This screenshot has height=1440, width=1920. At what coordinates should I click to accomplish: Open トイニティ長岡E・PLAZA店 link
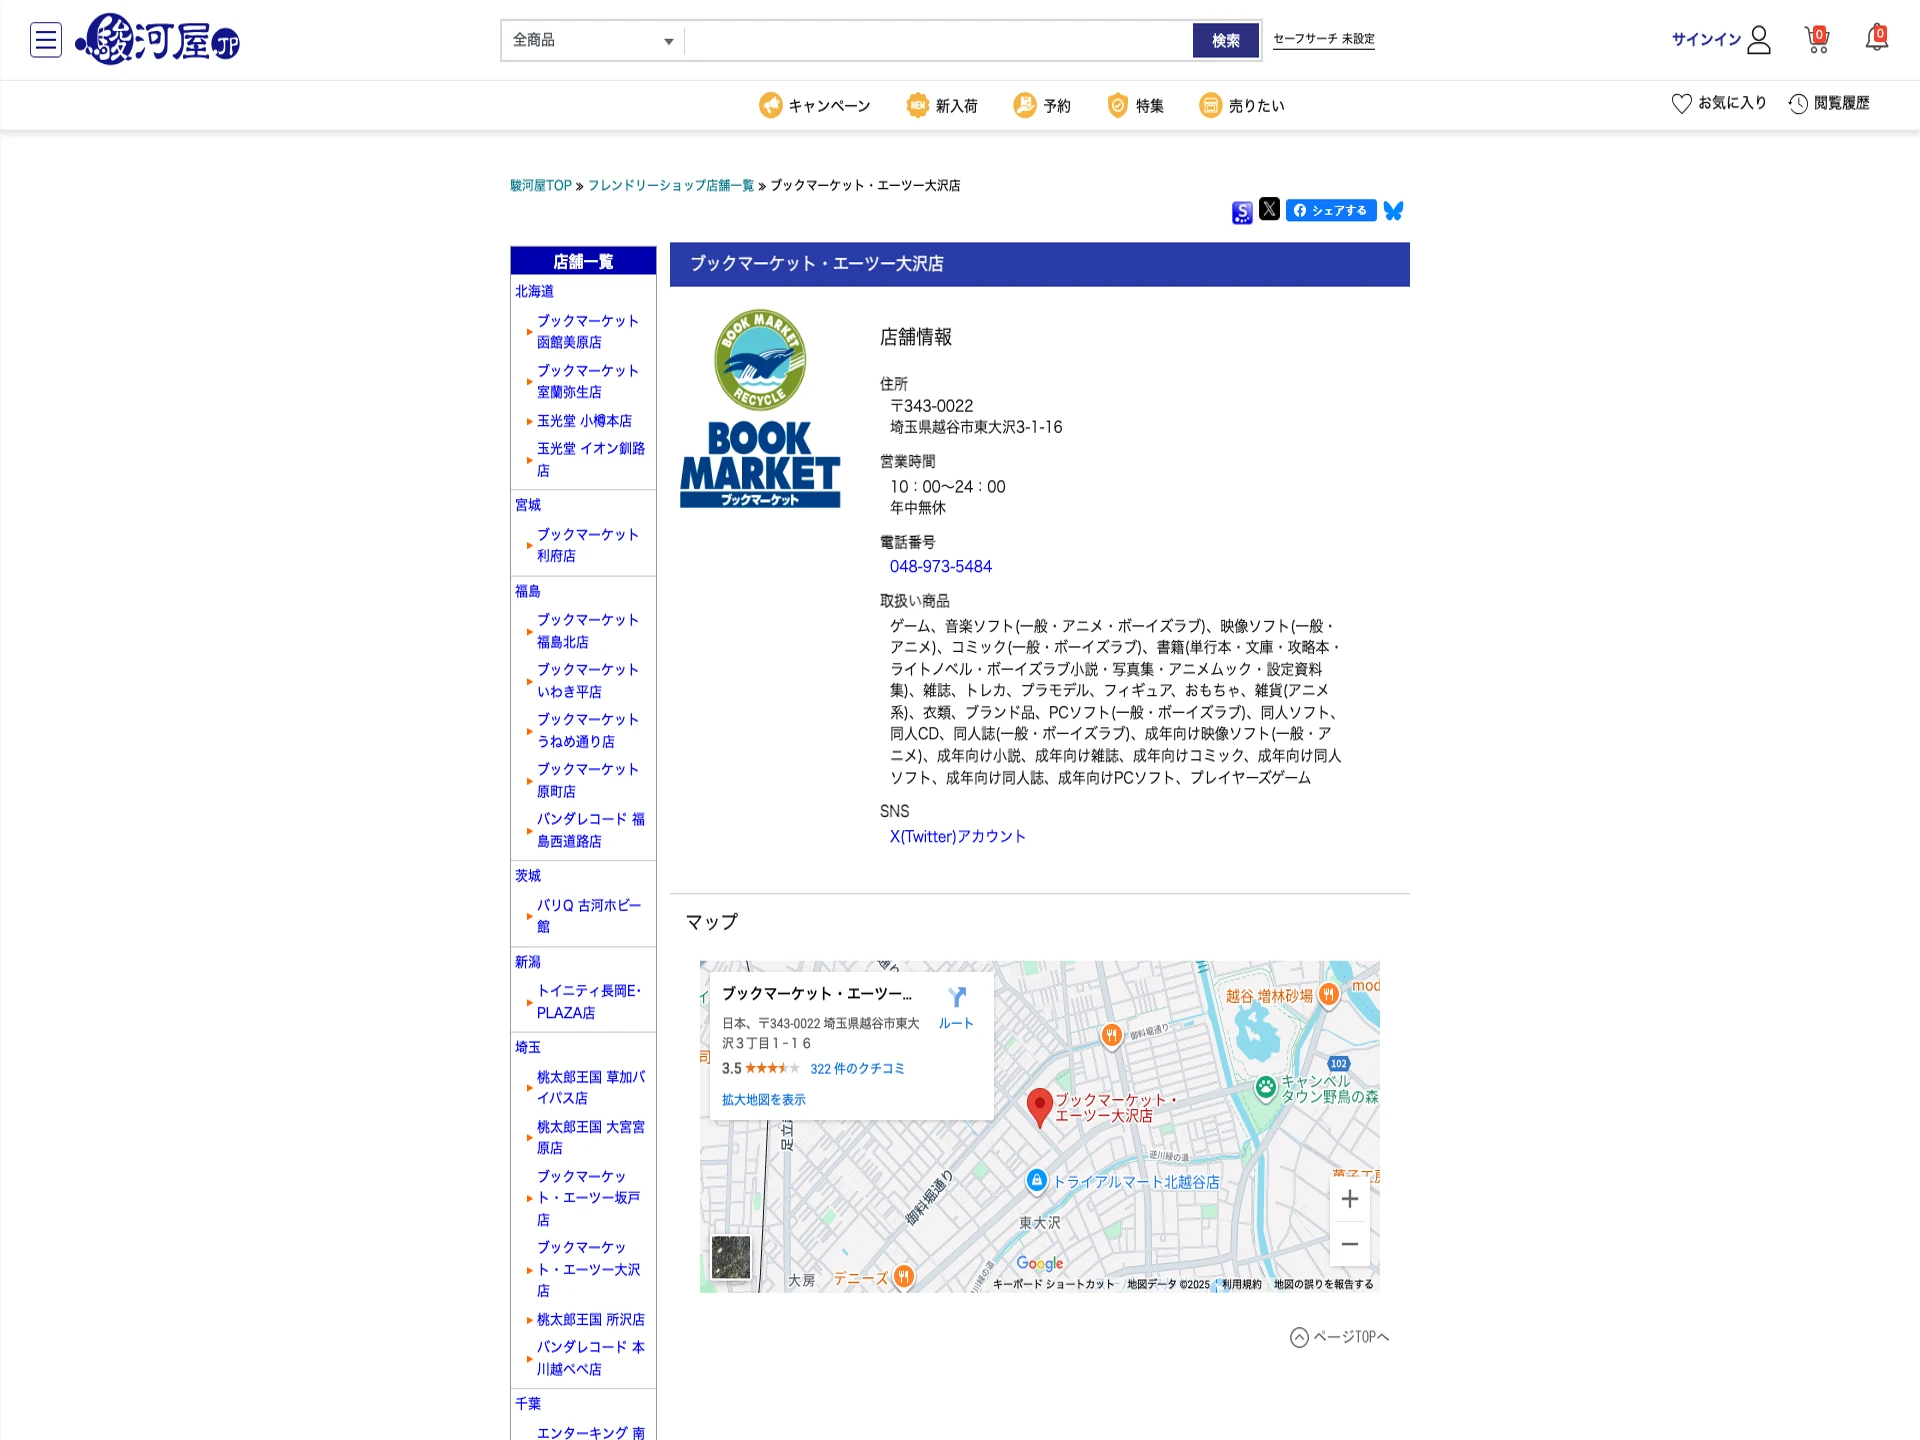[x=588, y=1002]
